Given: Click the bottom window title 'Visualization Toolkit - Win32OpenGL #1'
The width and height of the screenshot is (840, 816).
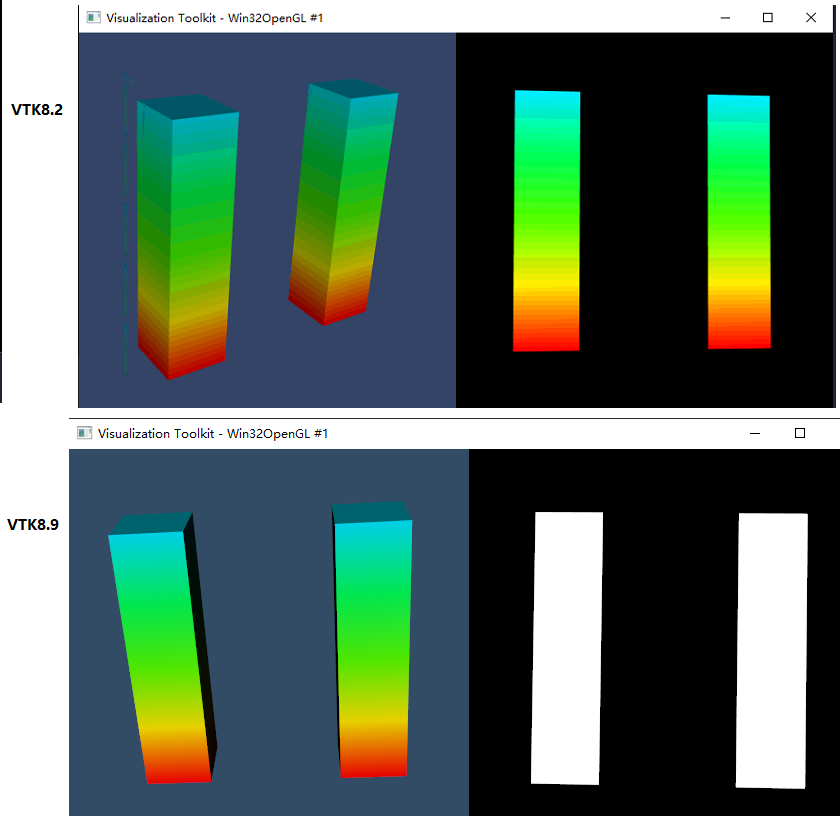Looking at the screenshot, I should click(213, 433).
